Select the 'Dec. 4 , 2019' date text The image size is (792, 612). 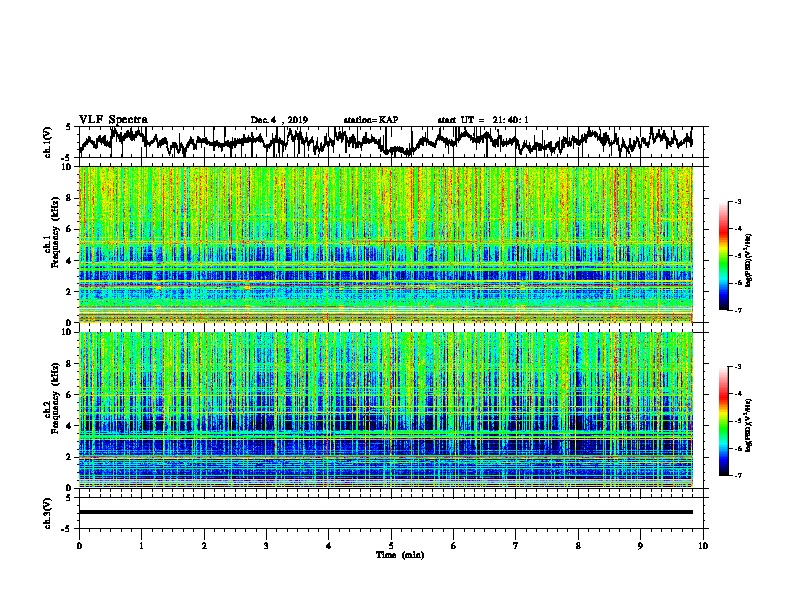click(x=279, y=120)
